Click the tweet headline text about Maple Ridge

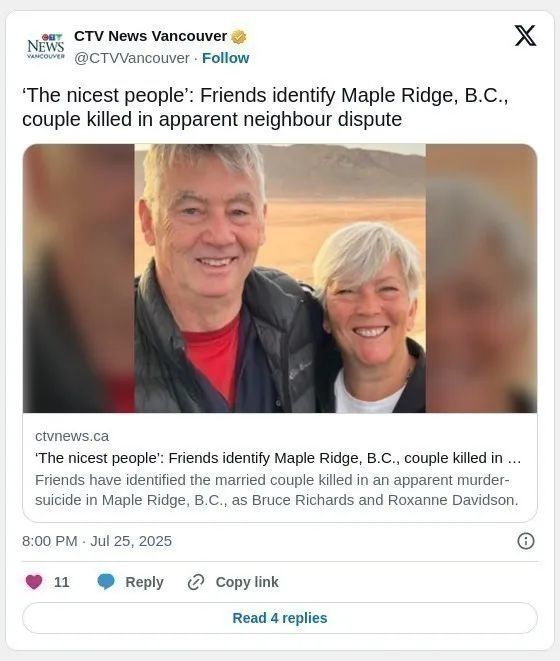tap(266, 107)
